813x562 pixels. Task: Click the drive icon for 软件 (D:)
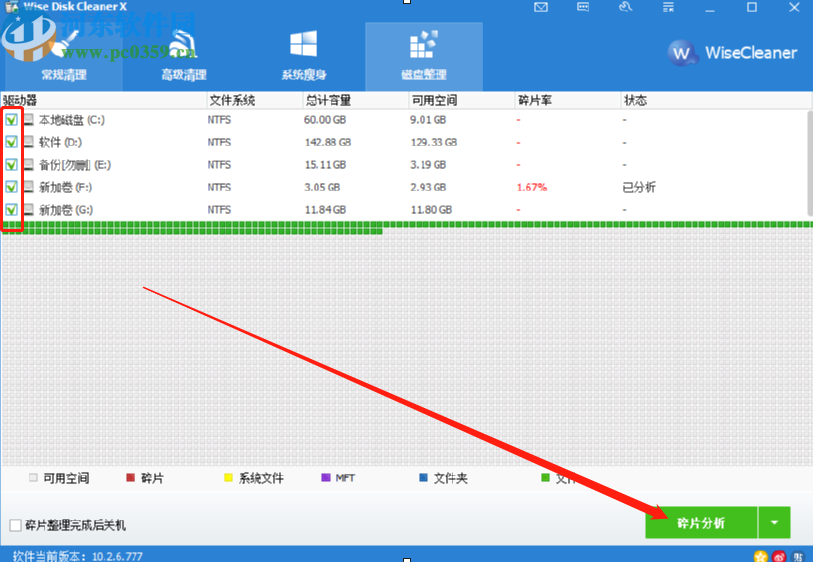[x=29, y=142]
